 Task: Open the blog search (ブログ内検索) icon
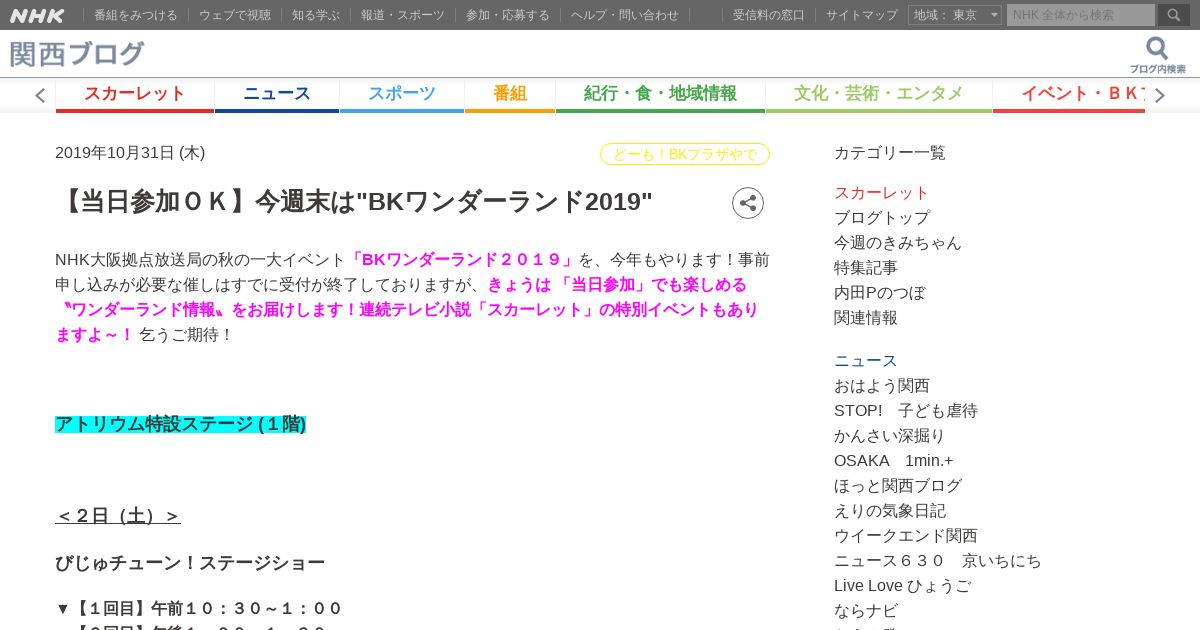(x=1157, y=55)
